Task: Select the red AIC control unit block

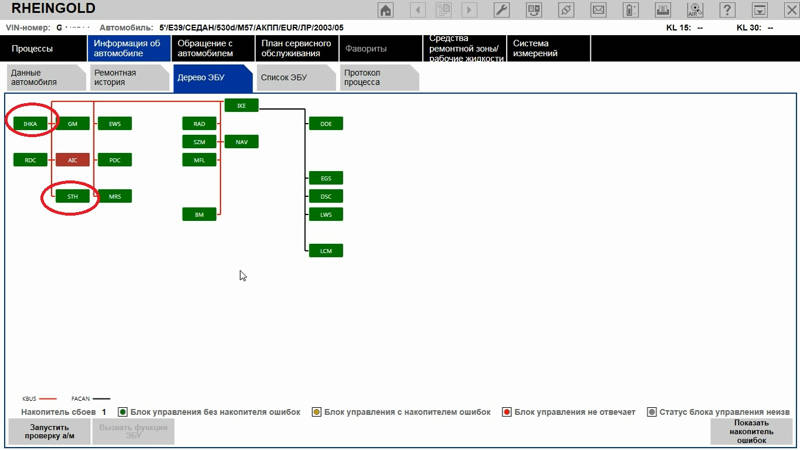Action: (x=72, y=160)
